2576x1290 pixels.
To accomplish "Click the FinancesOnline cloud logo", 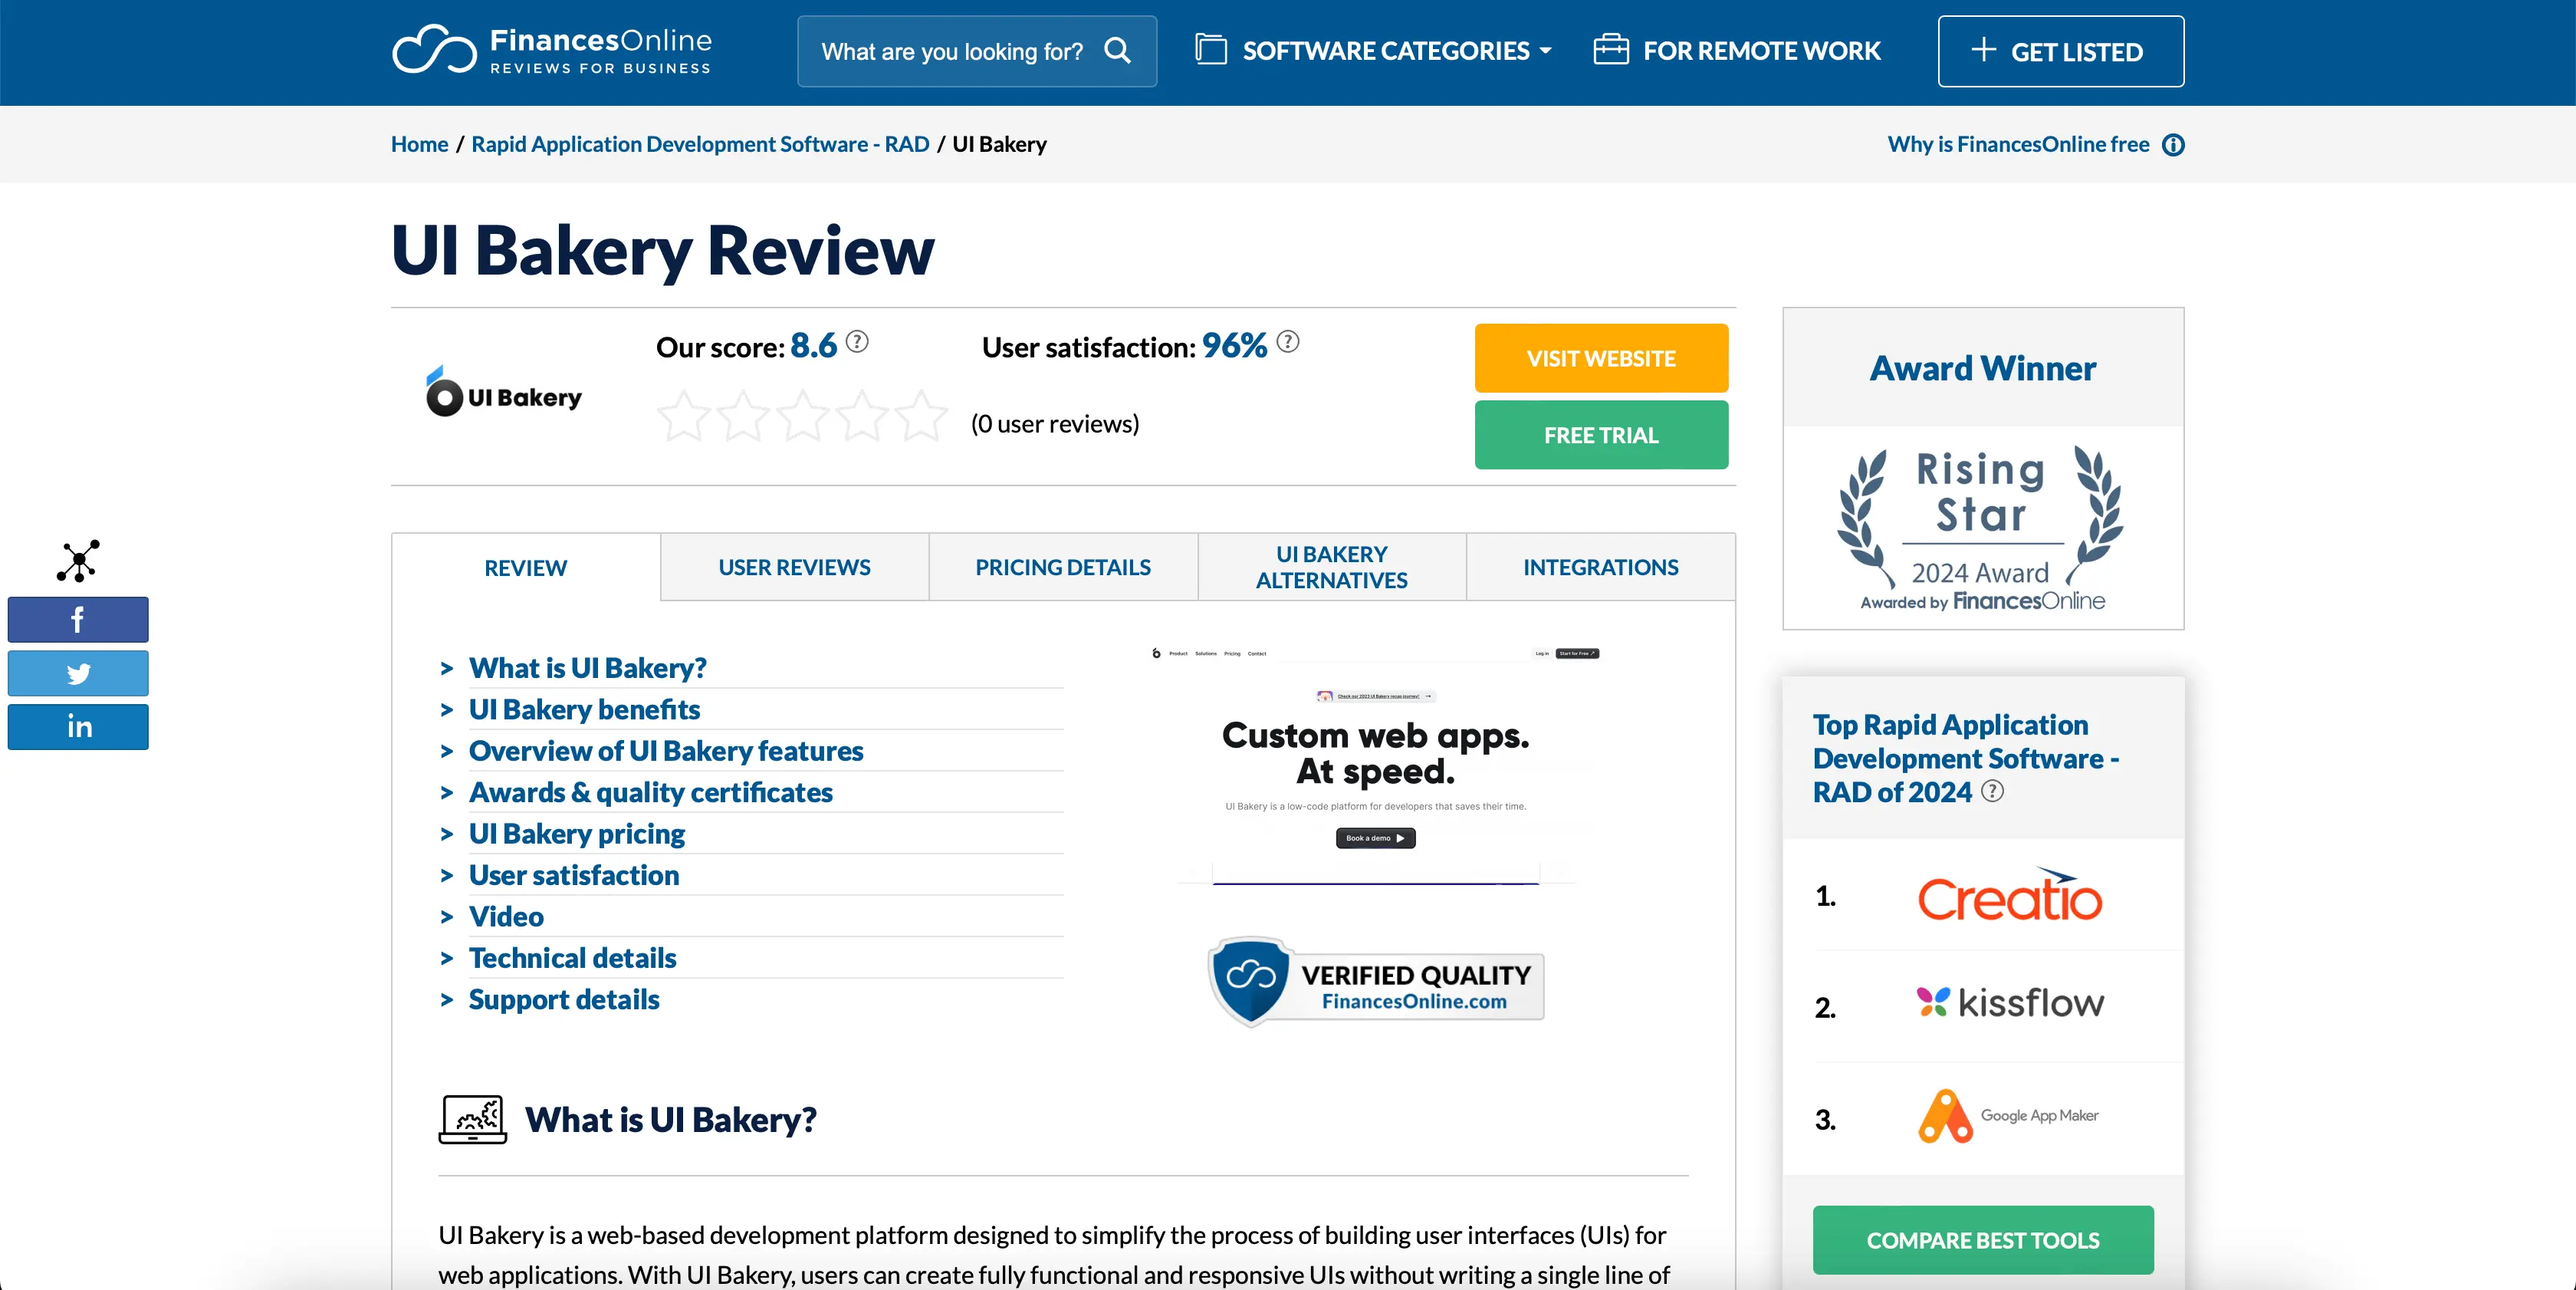I will click(x=551, y=50).
